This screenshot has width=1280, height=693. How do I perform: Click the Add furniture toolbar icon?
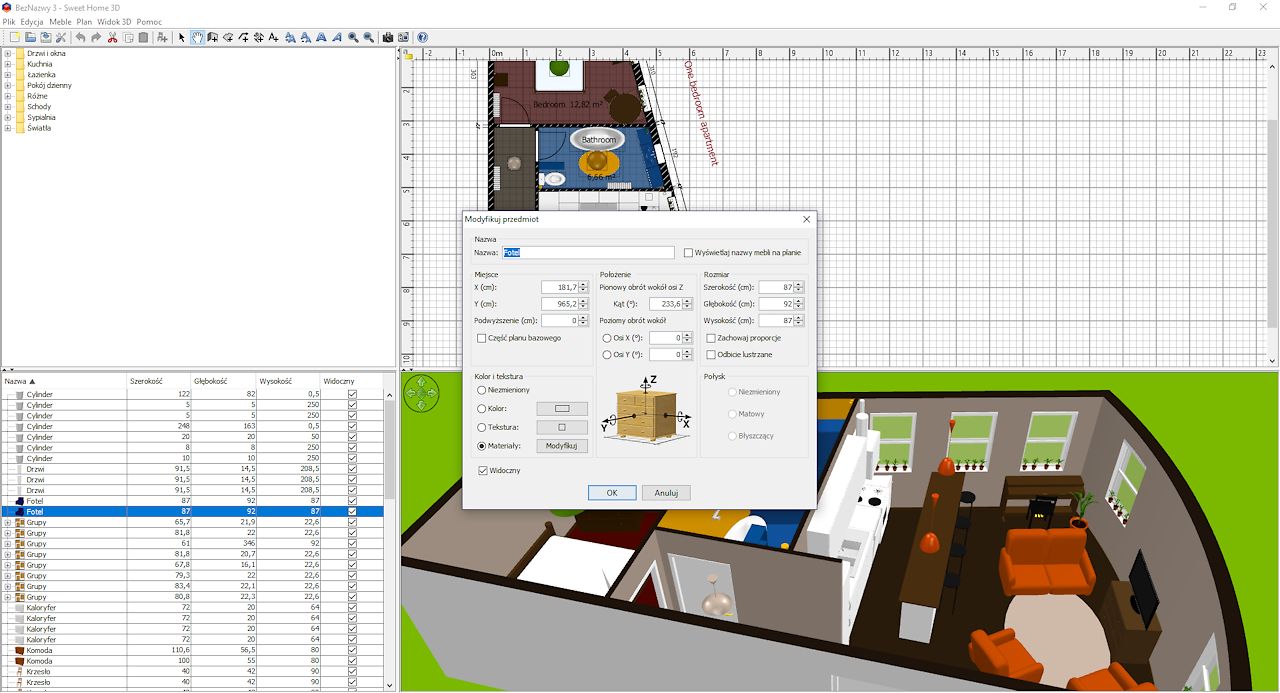[x=162, y=37]
